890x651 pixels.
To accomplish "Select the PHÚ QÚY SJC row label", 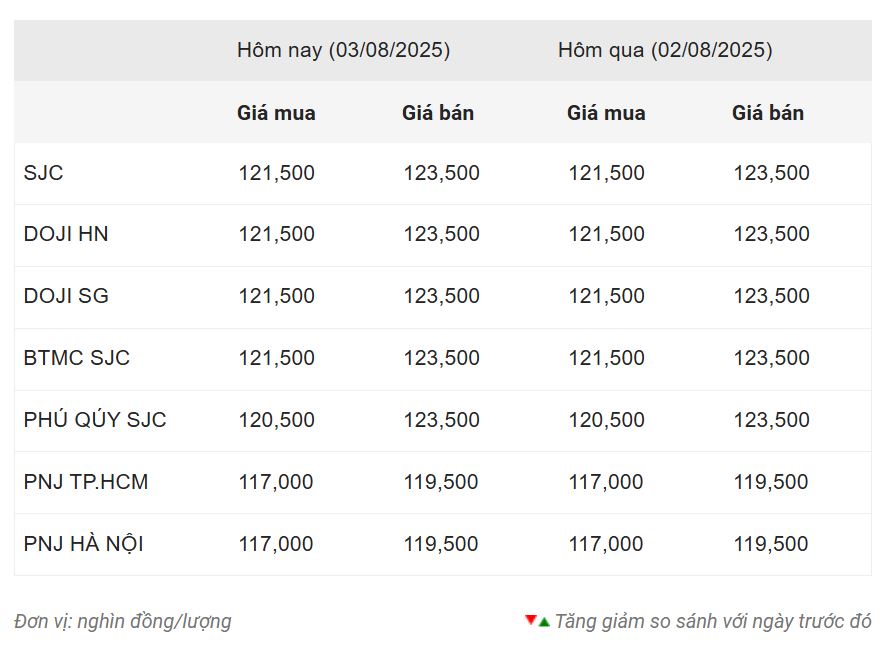I will pyautogui.click(x=95, y=419).
